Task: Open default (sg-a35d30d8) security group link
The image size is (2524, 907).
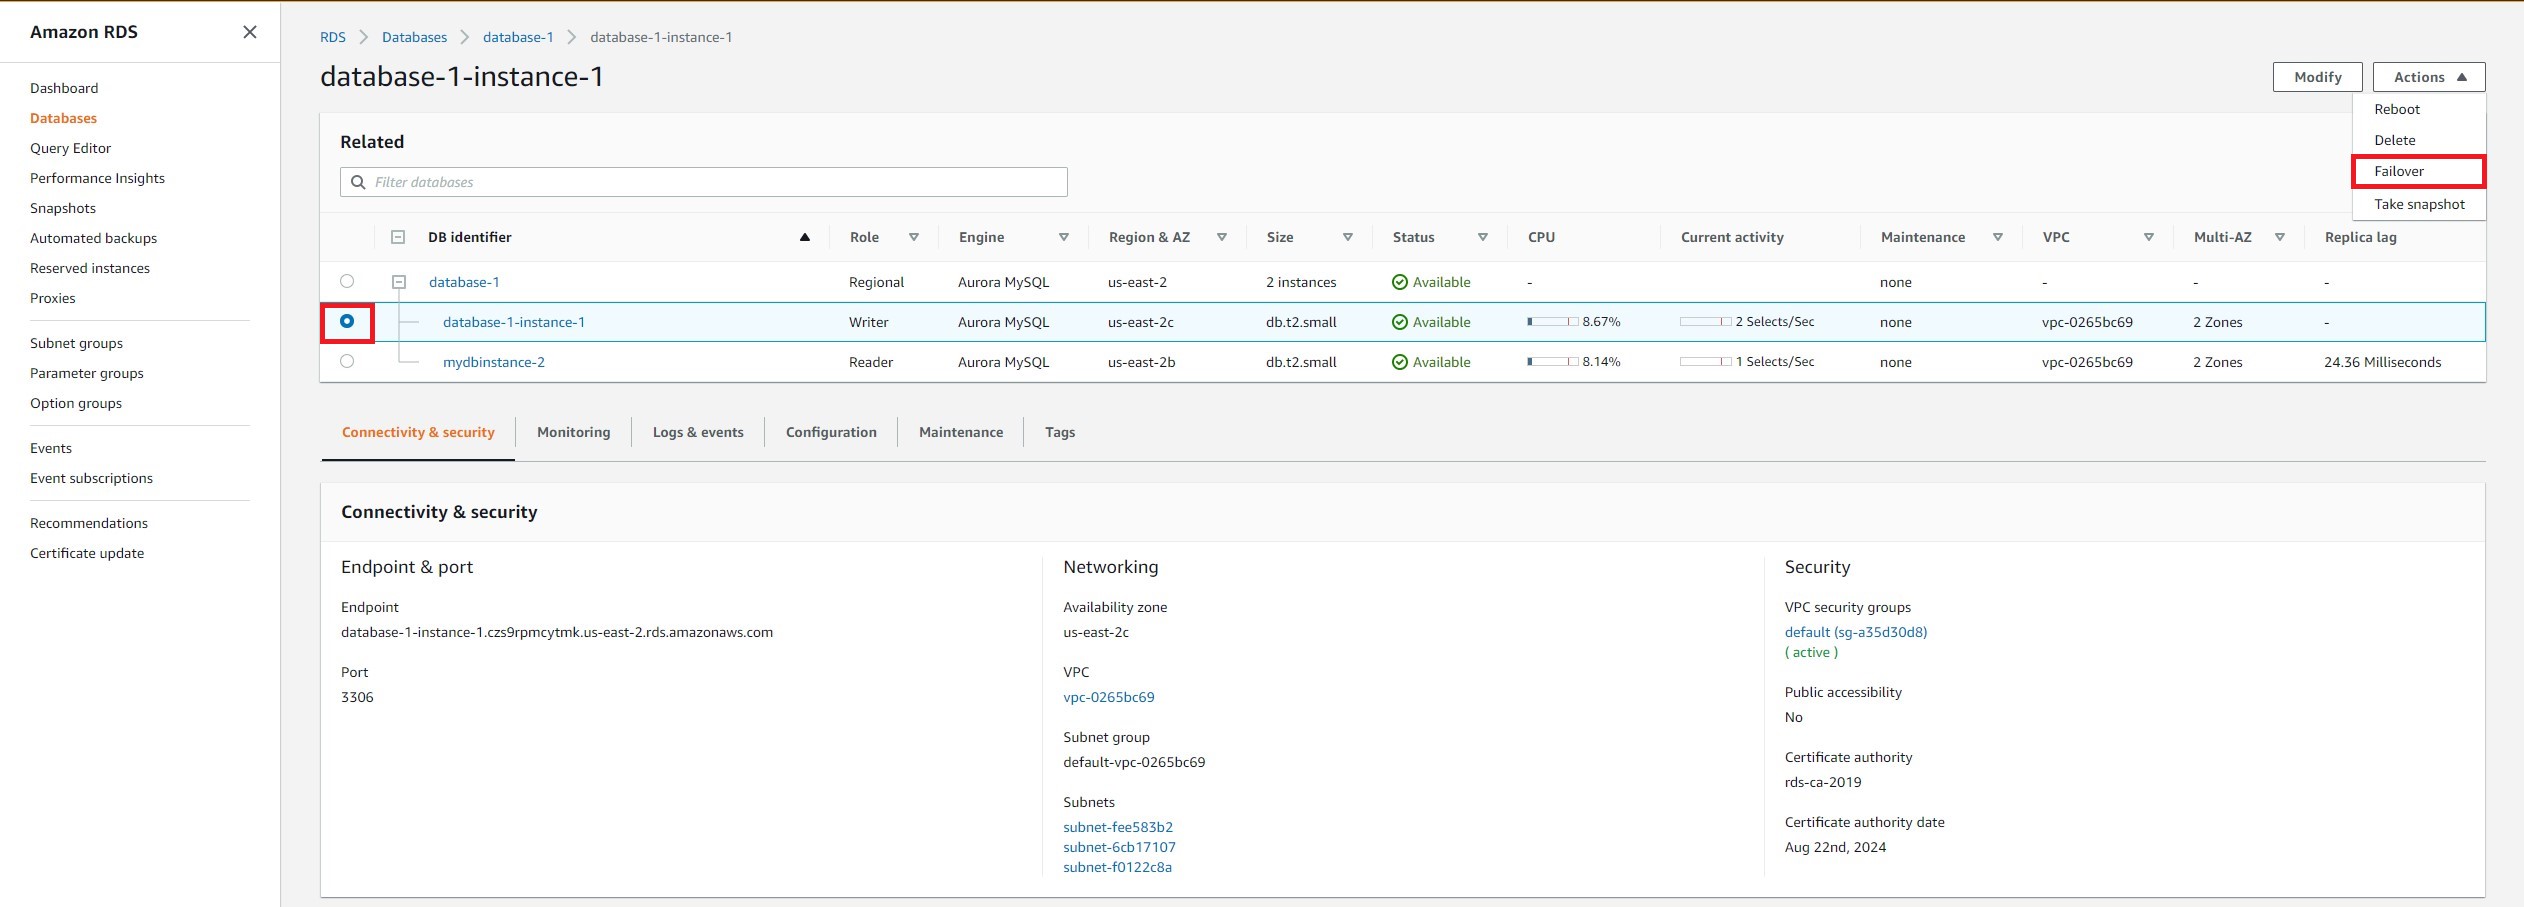Action: coord(1856,632)
